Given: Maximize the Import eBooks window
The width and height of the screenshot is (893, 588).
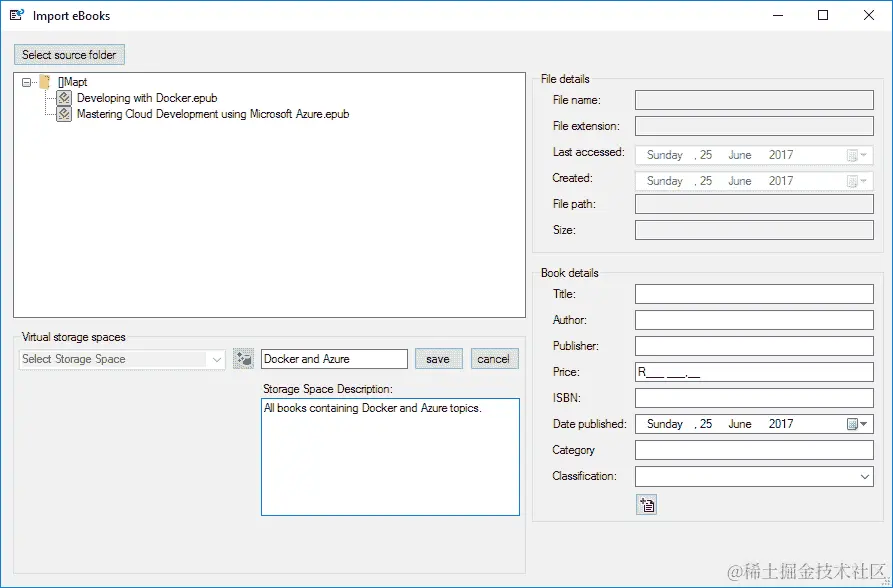Looking at the screenshot, I should (x=823, y=15).
